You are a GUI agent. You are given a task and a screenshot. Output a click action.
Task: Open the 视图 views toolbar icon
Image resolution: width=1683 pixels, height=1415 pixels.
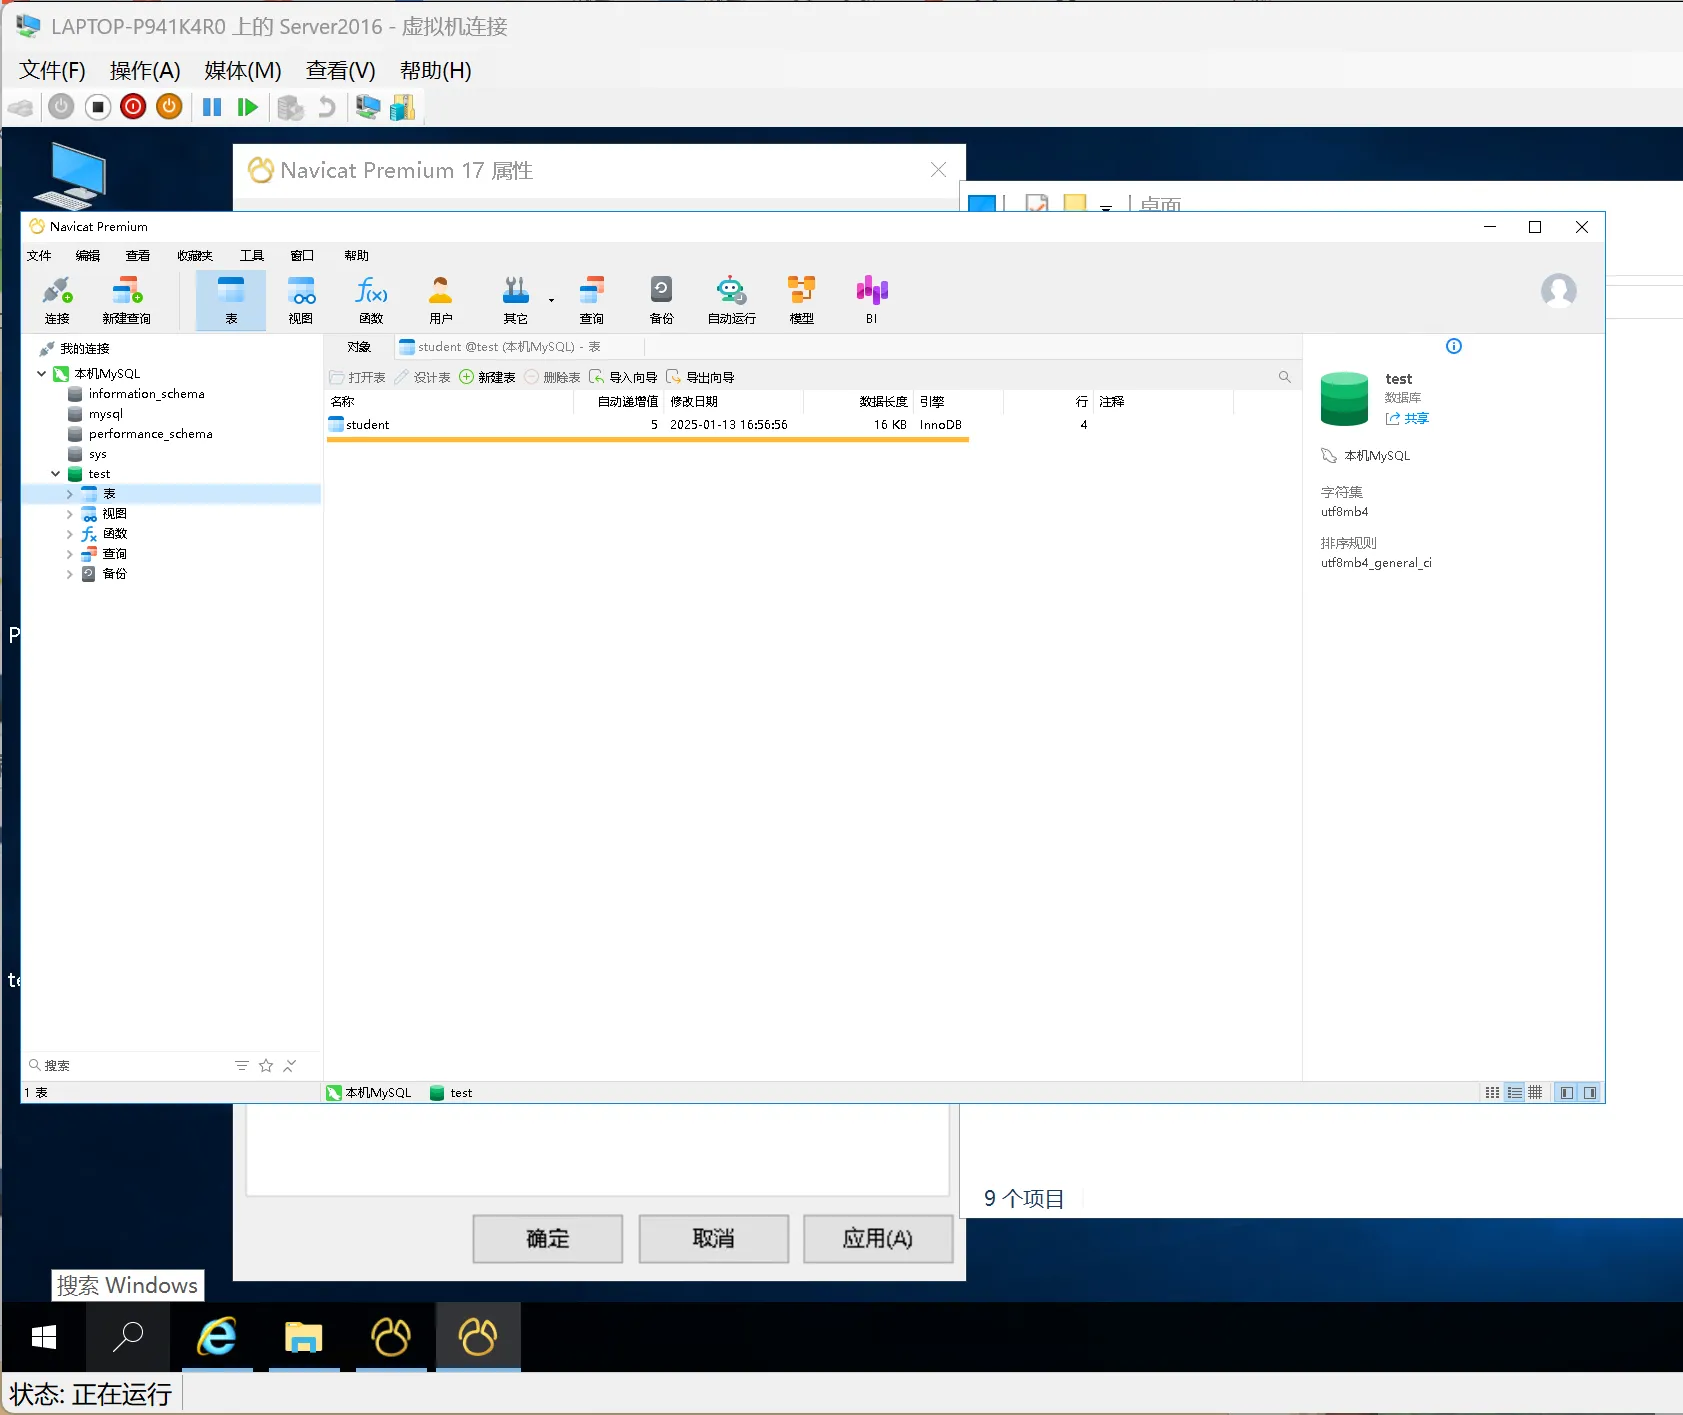coord(301,300)
